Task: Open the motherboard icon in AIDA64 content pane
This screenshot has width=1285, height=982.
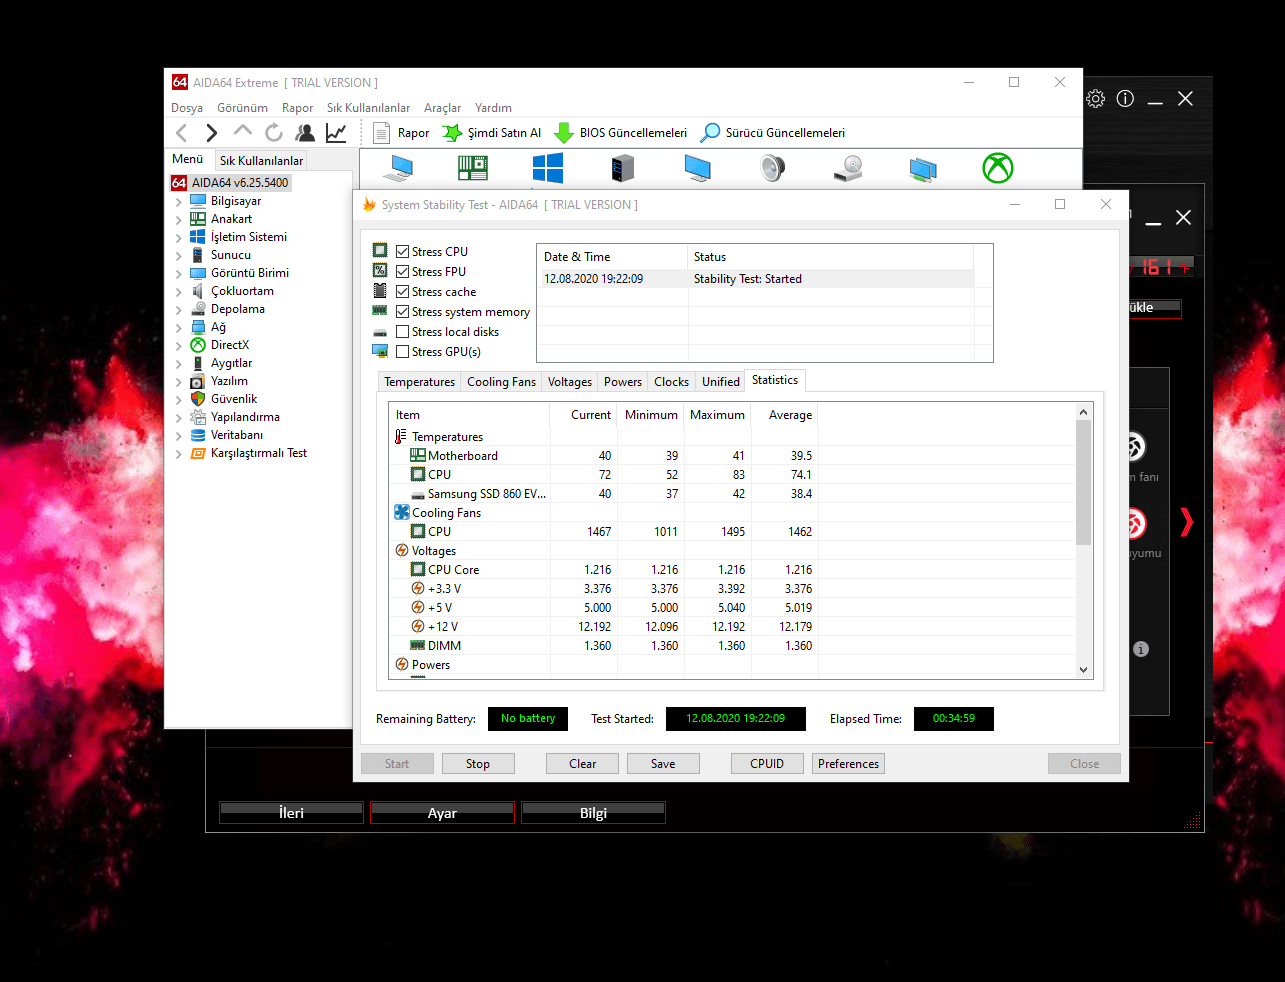Action: tap(473, 168)
